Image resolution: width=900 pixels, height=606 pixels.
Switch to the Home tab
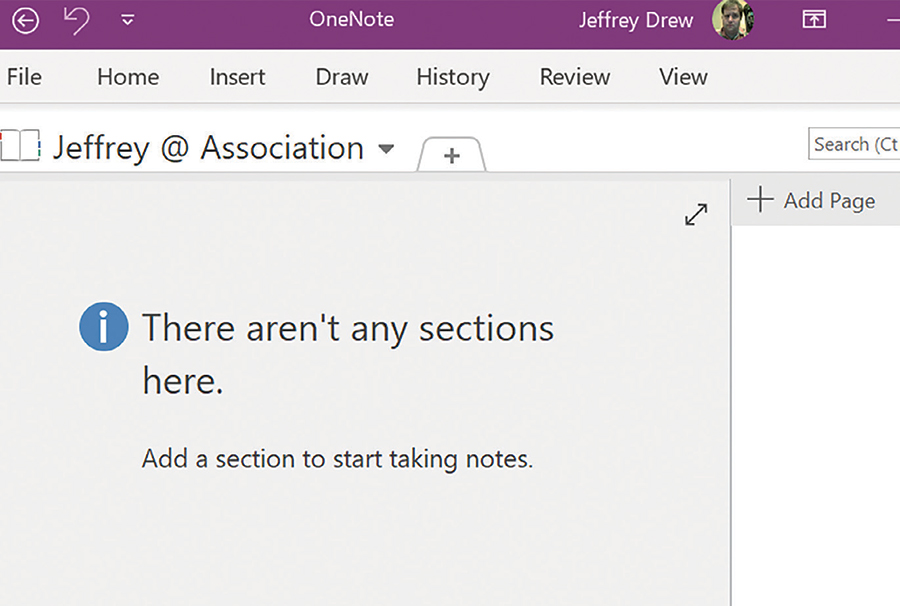coord(128,77)
